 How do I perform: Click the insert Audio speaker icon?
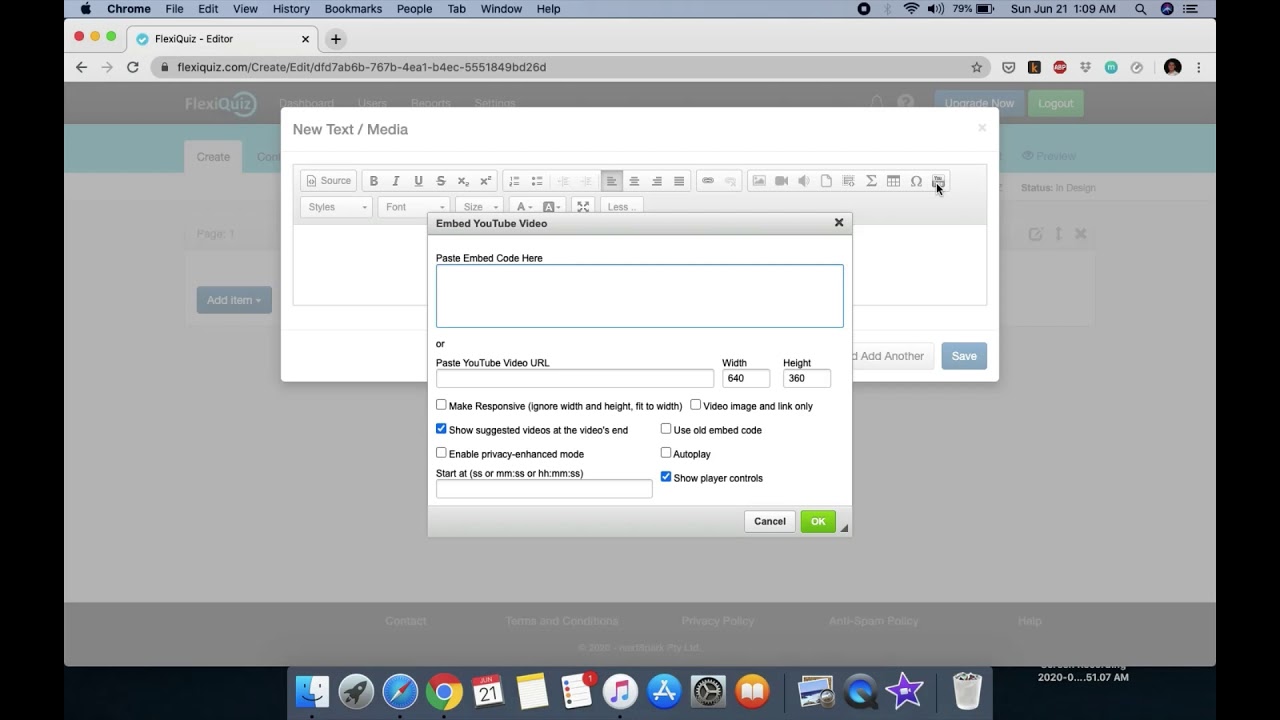(x=804, y=181)
